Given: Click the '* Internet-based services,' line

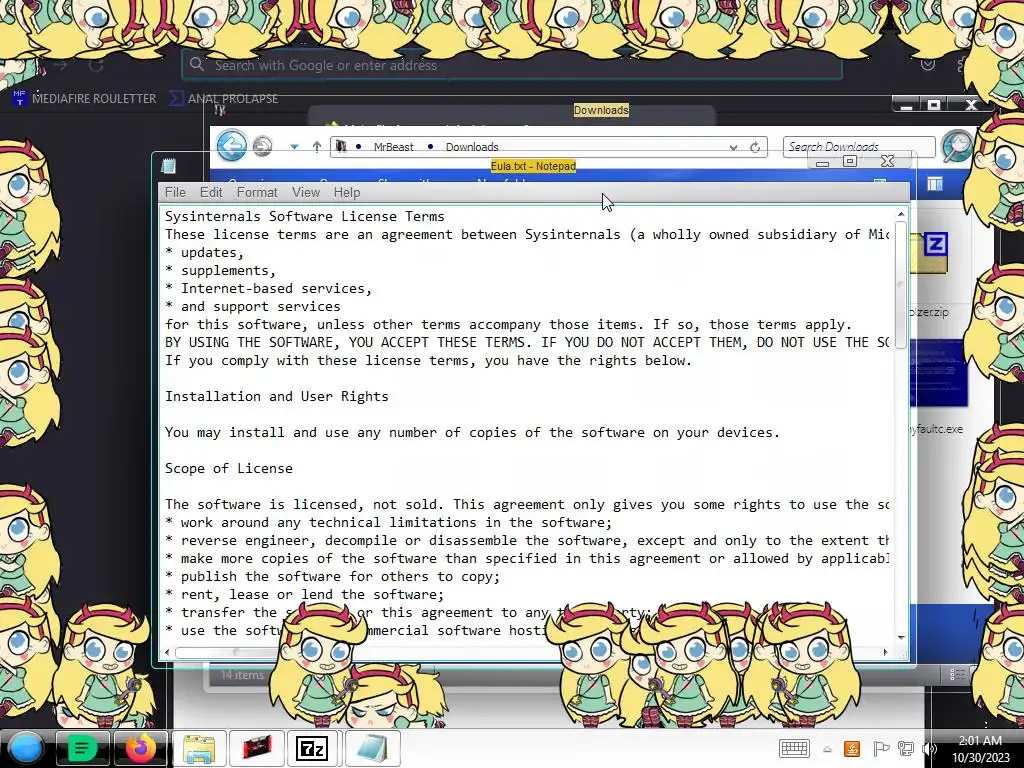Looking at the screenshot, I should coord(268,288).
